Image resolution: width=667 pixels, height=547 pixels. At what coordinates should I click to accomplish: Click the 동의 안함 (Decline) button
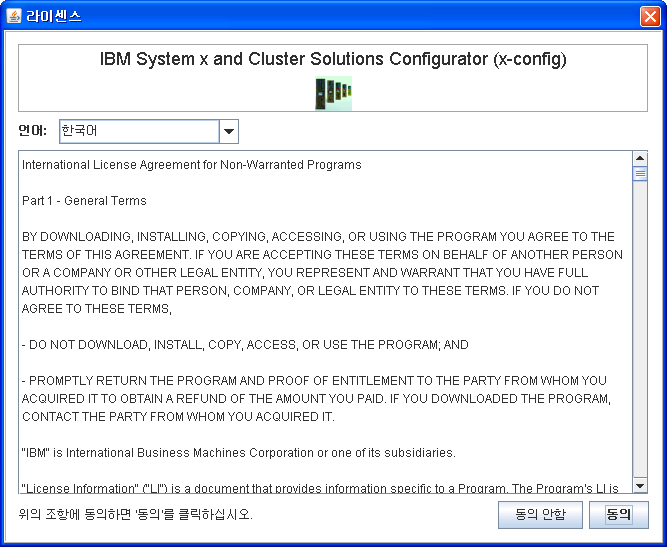coord(540,515)
